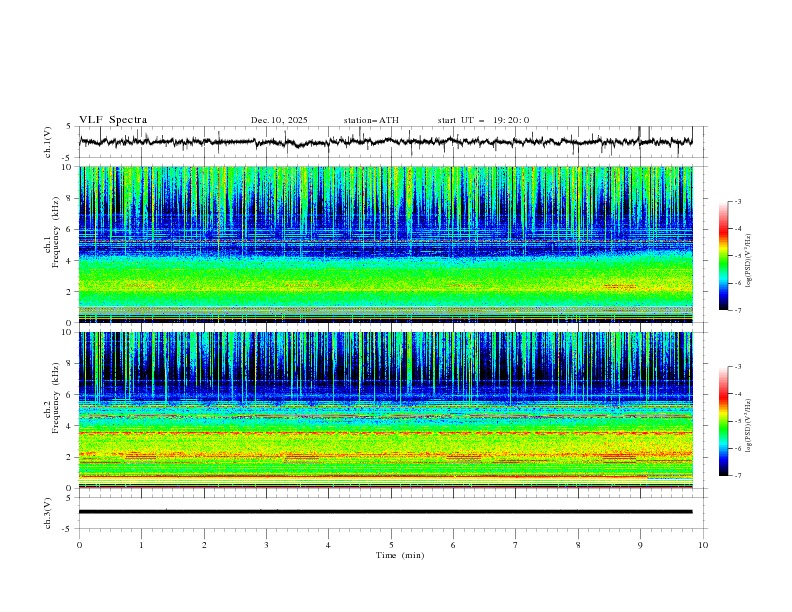
Task: Click the 4 kHz tick on ch.1 frequency axis
Action: coord(70,261)
